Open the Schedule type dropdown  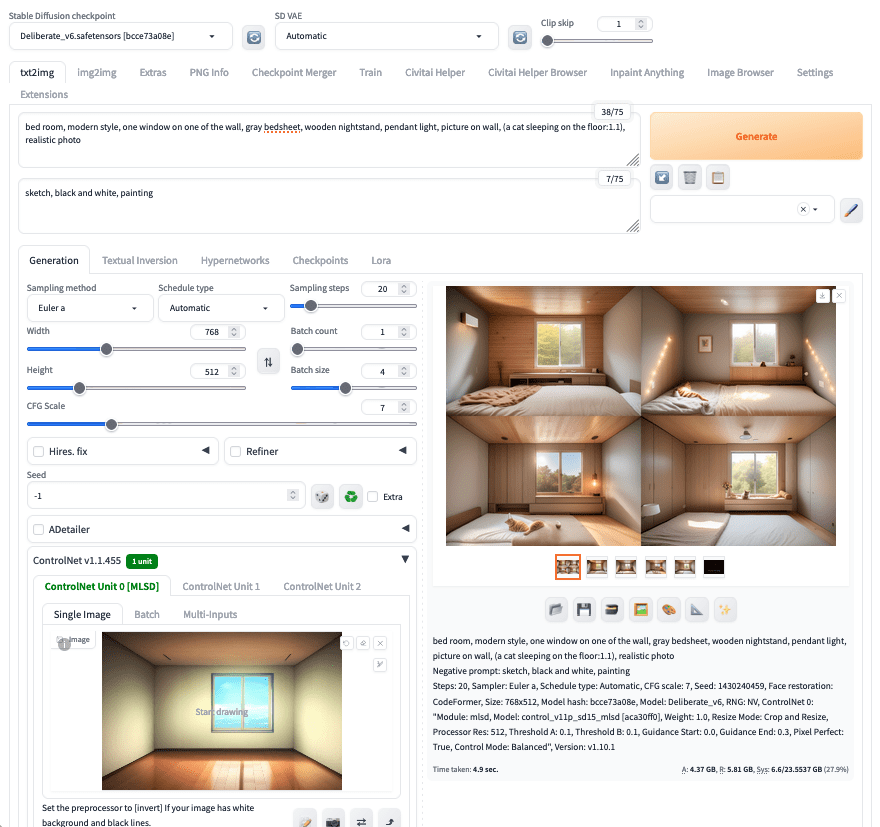point(221,308)
